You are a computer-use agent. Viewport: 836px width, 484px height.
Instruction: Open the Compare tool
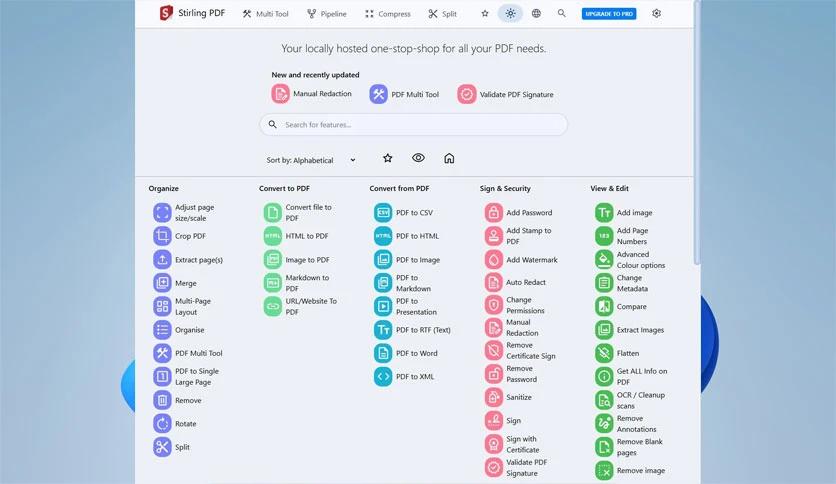tap(621, 306)
